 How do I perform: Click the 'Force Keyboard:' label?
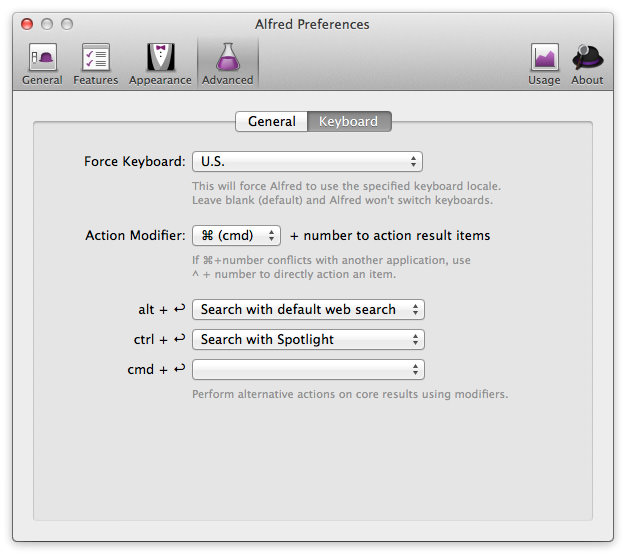coord(135,162)
